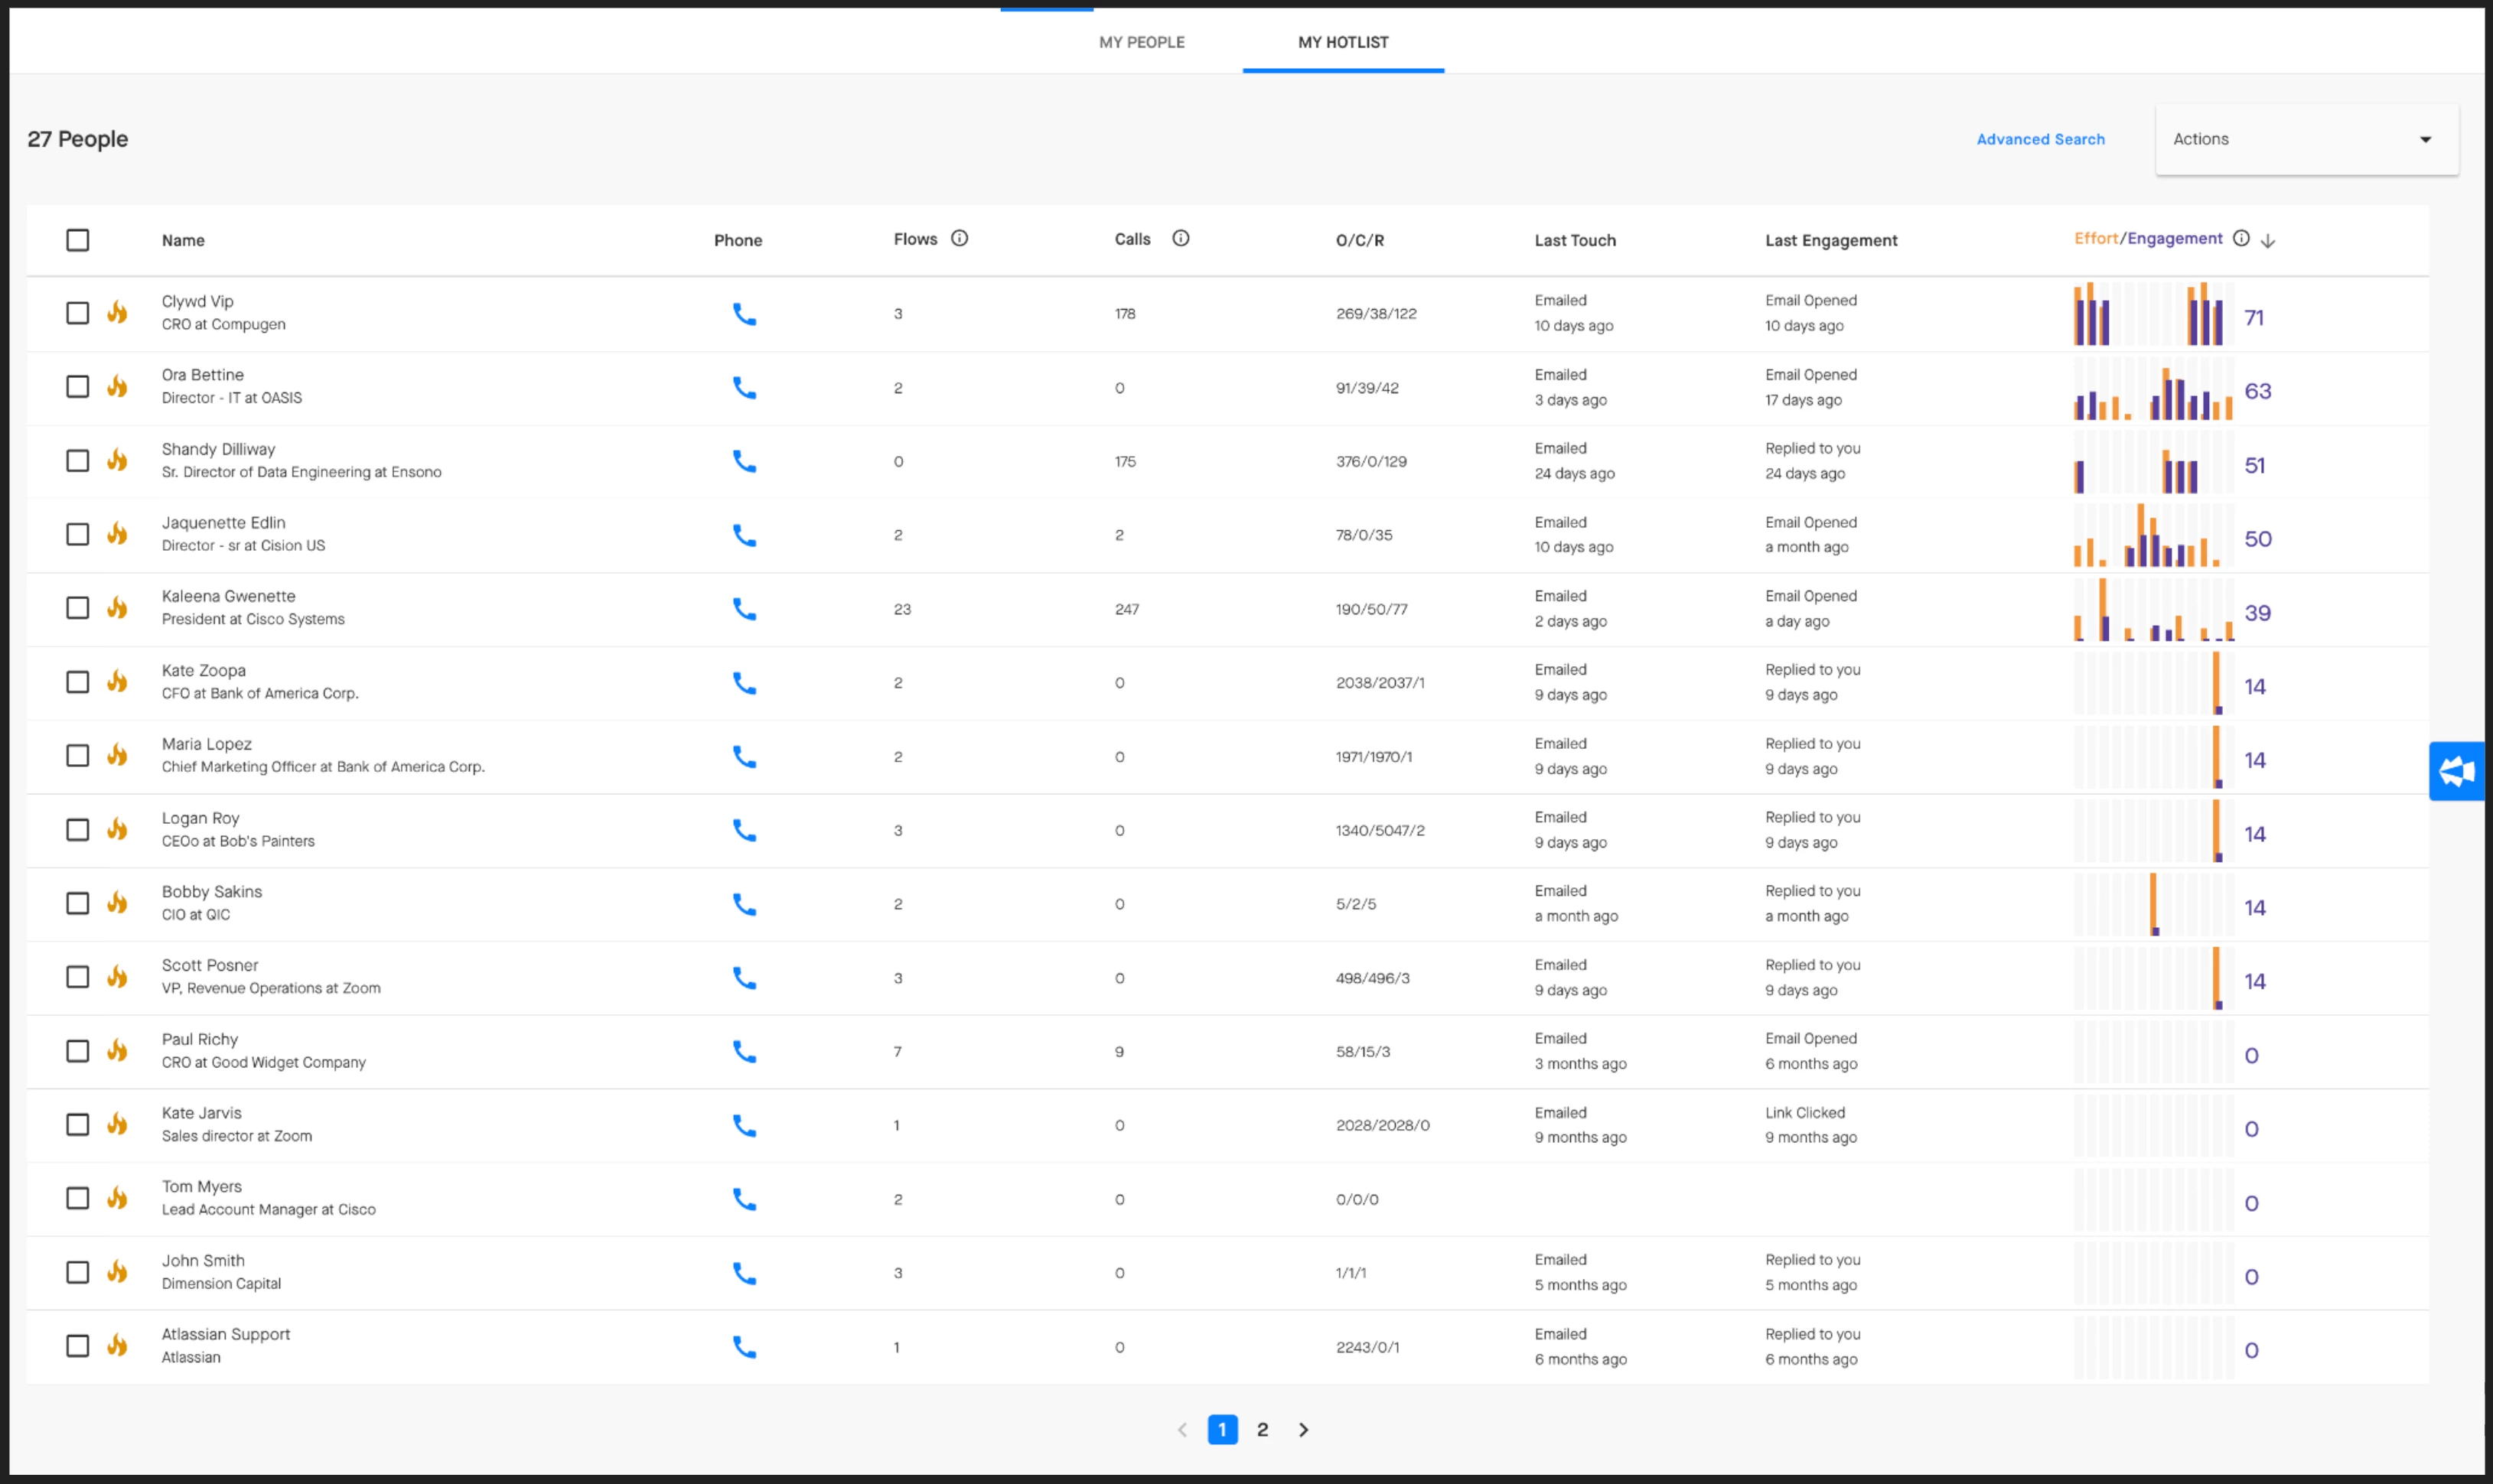The width and height of the screenshot is (2493, 1484).
Task: Open the Calls column info icon
Action: 1180,239
